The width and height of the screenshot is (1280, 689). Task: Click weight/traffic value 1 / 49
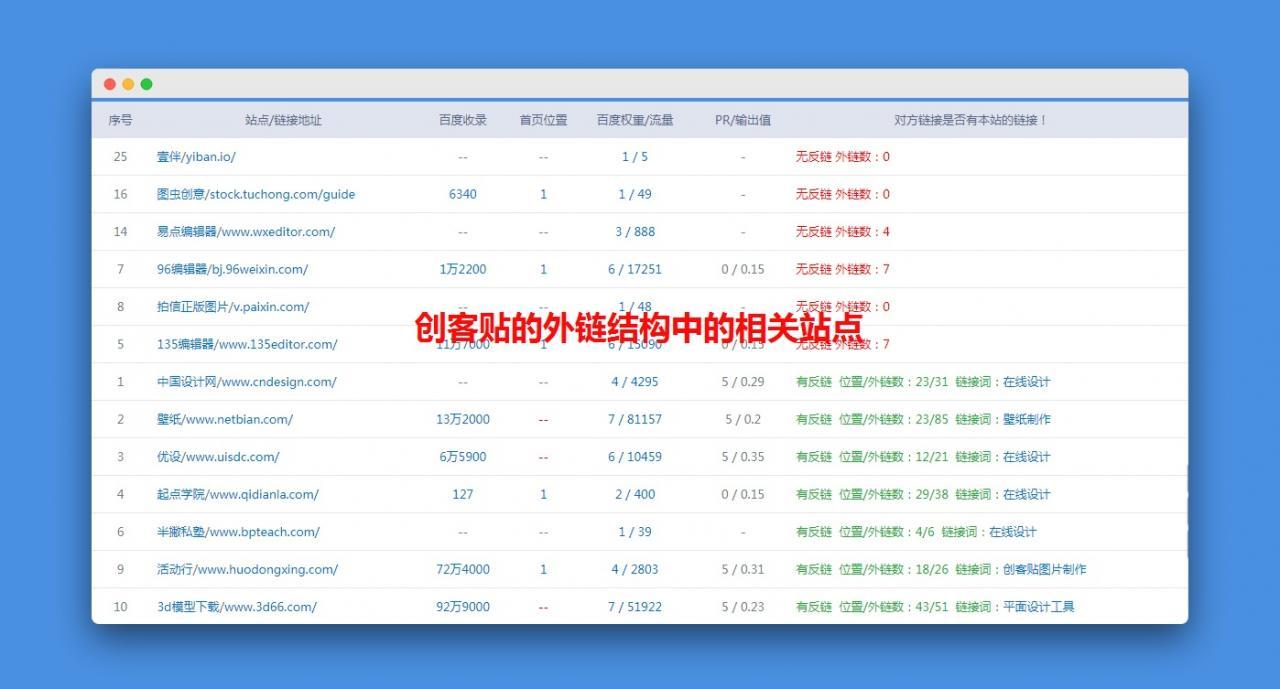[x=635, y=194]
